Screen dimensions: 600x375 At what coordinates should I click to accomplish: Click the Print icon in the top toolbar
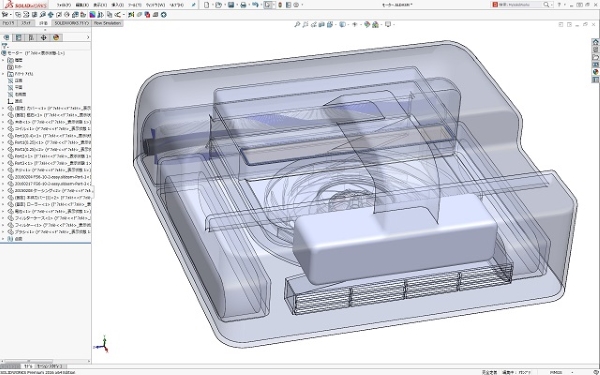243,5
